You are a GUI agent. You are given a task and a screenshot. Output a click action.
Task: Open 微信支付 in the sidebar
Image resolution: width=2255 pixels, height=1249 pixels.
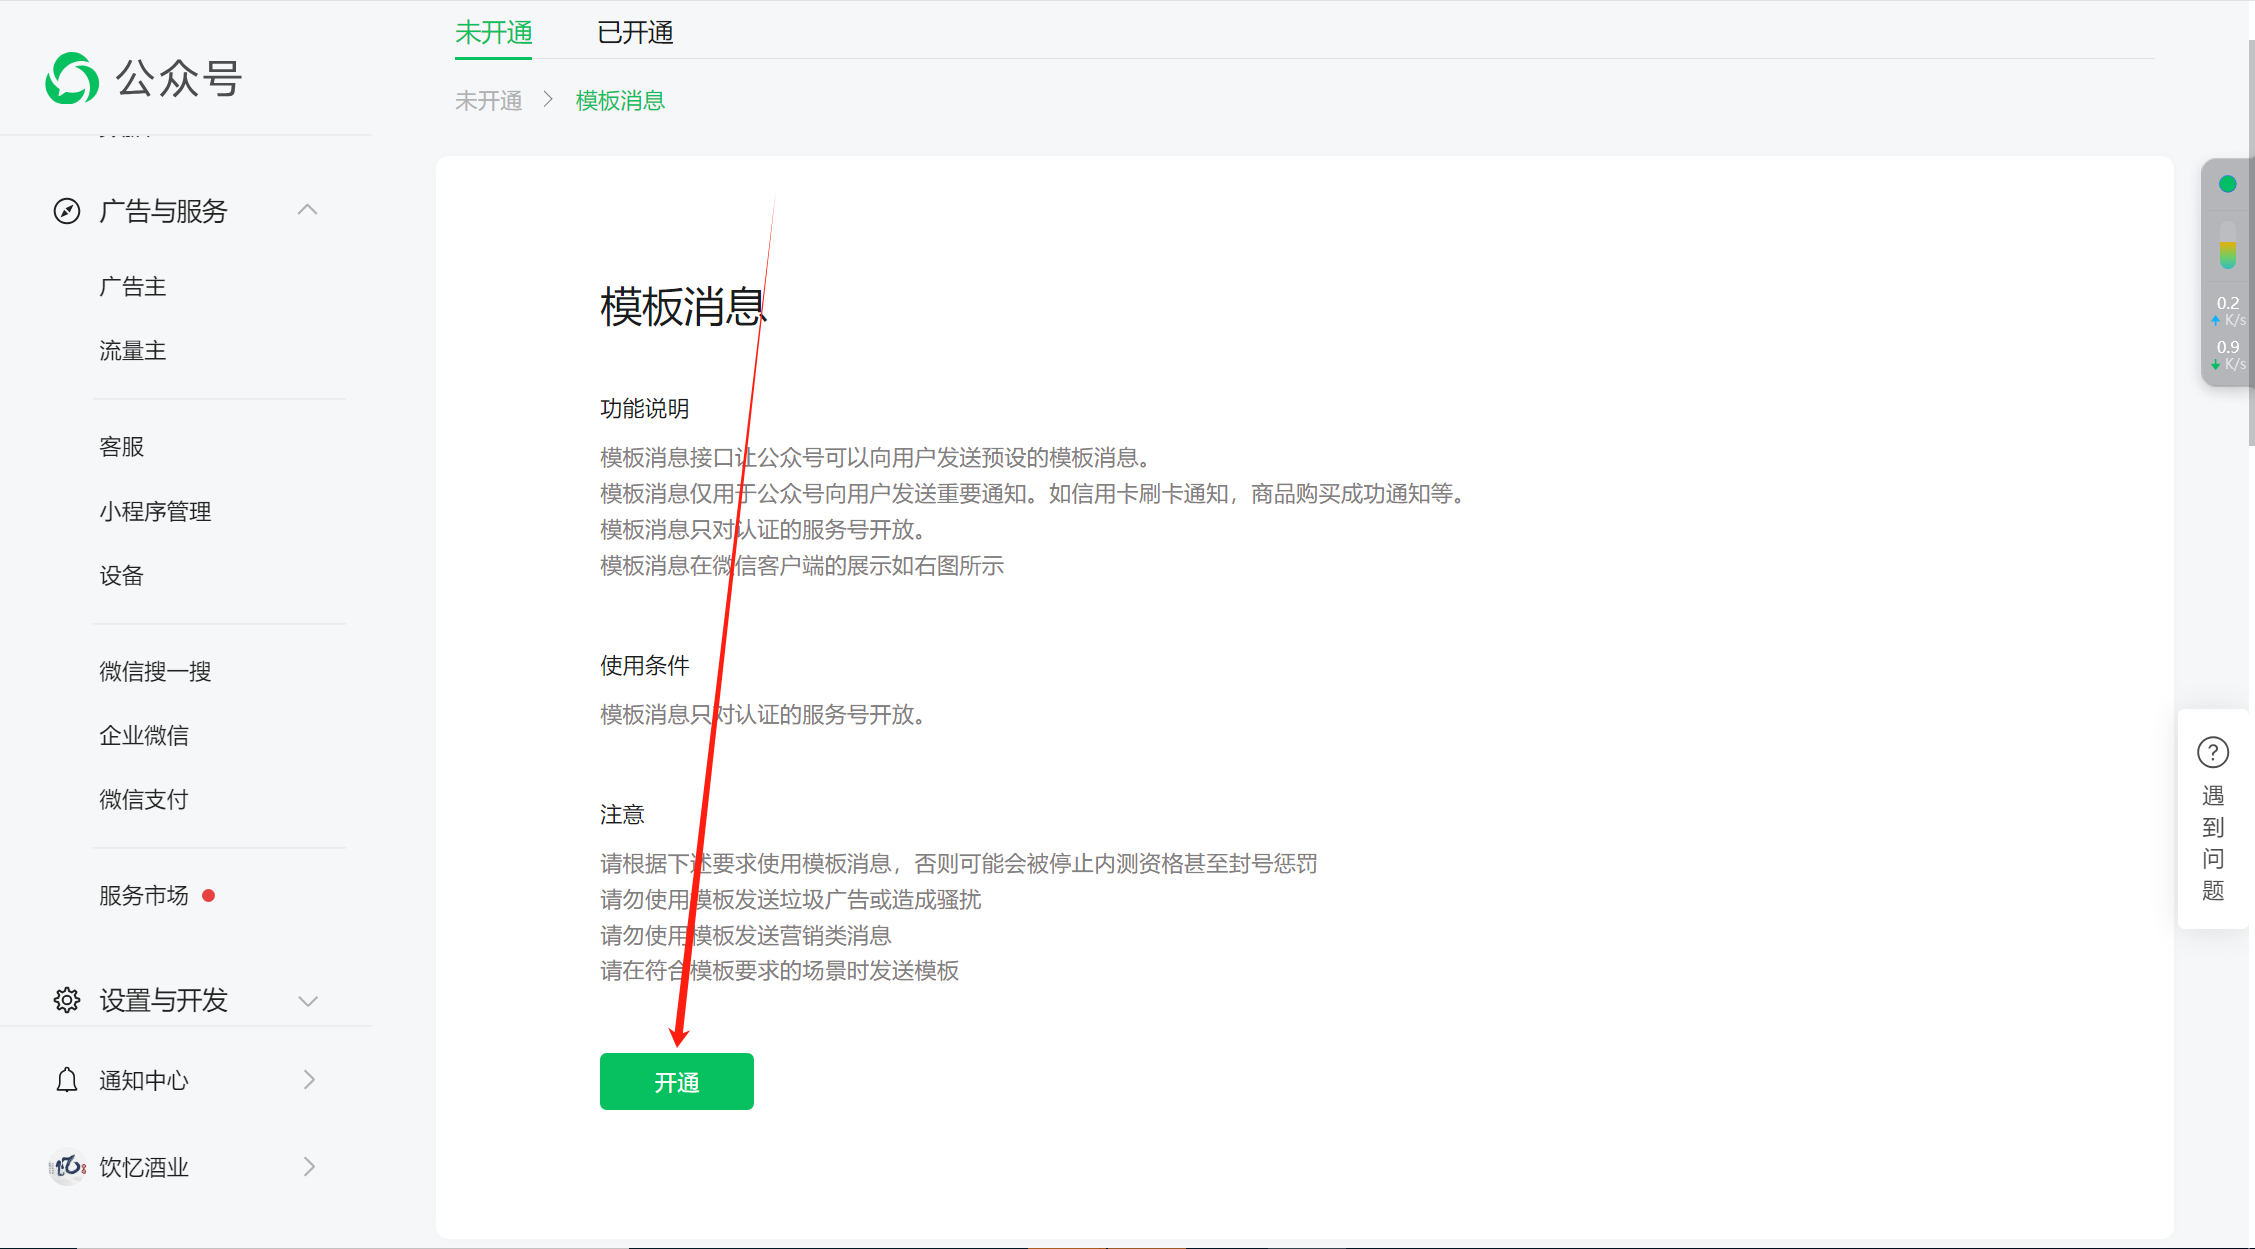click(x=144, y=800)
